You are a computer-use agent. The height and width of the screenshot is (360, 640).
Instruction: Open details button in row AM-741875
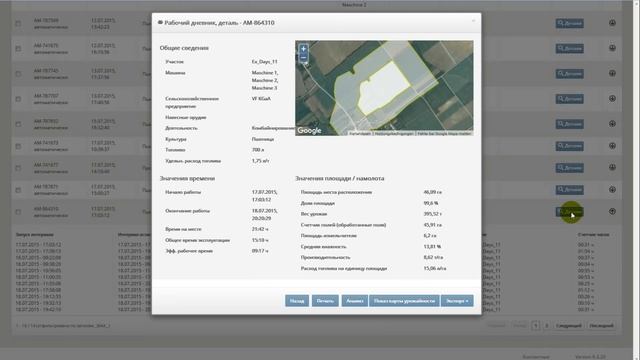569,49
